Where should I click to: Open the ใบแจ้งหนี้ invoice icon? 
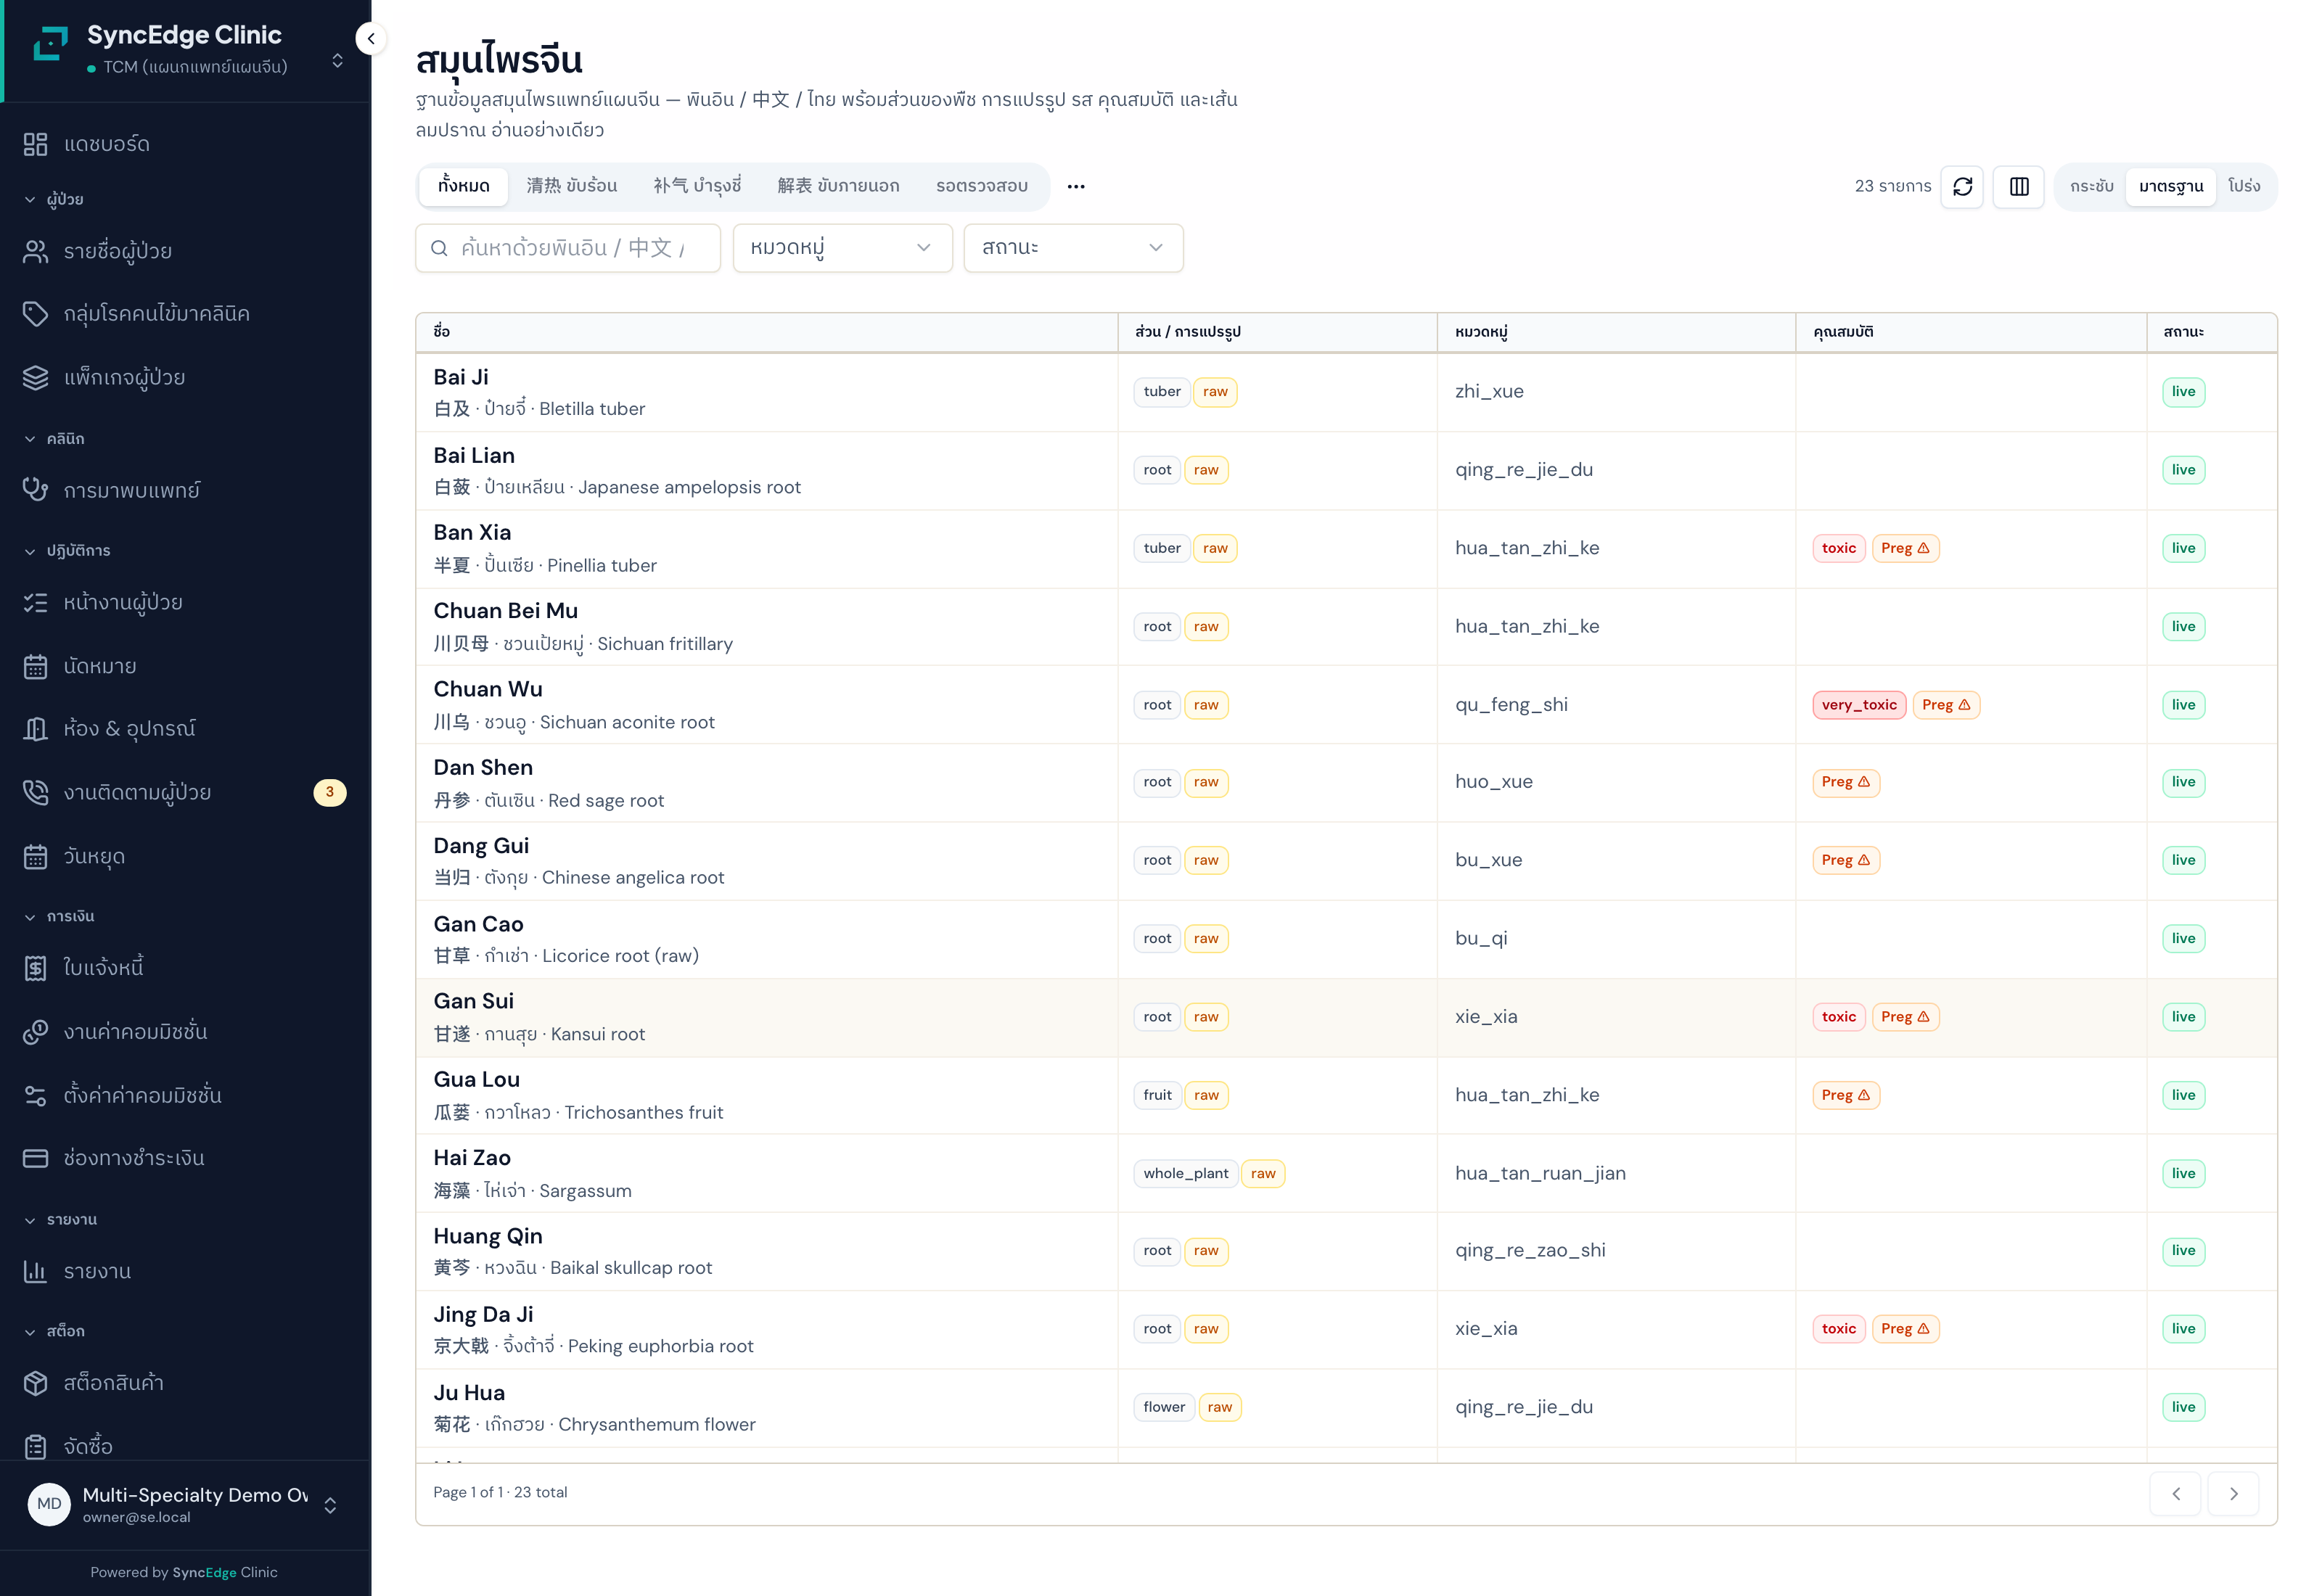pyautogui.click(x=36, y=968)
